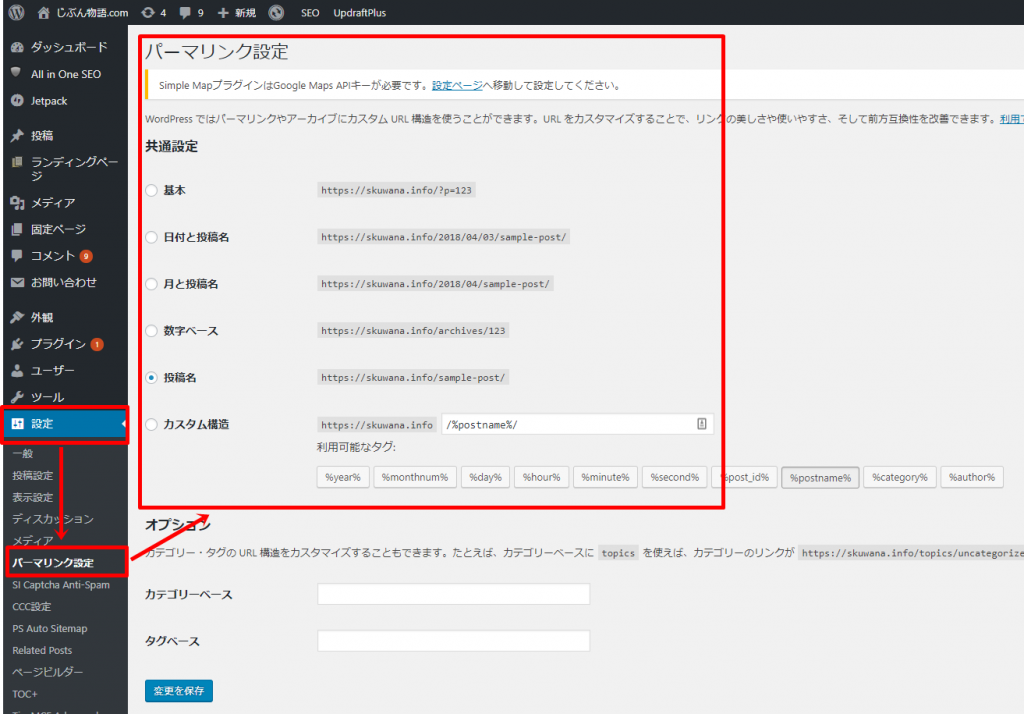The image size is (1024, 714).
Task: Open TOC+ settings item
Action: (25, 694)
